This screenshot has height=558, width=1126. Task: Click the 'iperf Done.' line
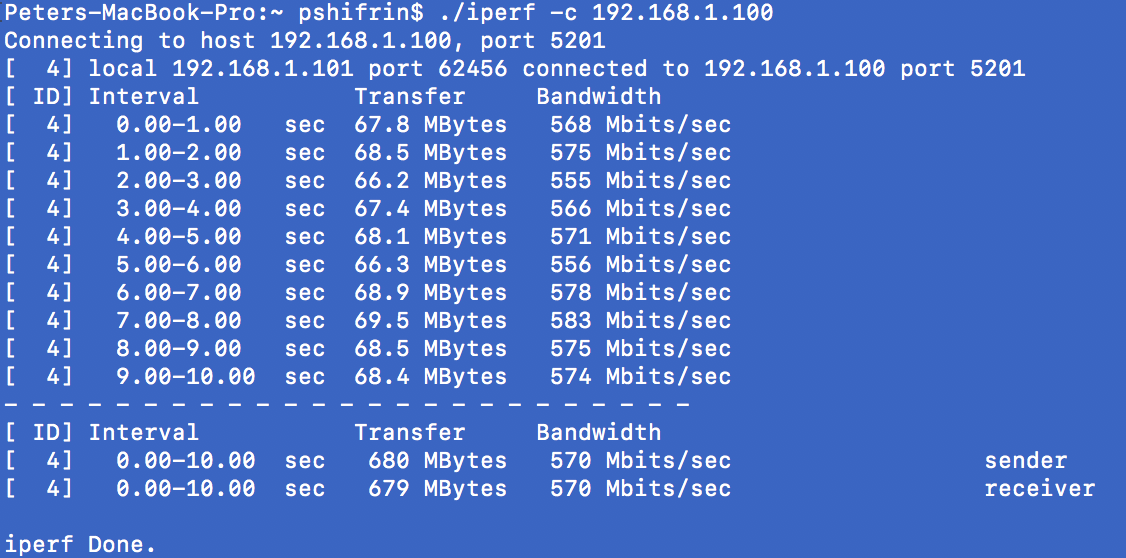pos(80,544)
